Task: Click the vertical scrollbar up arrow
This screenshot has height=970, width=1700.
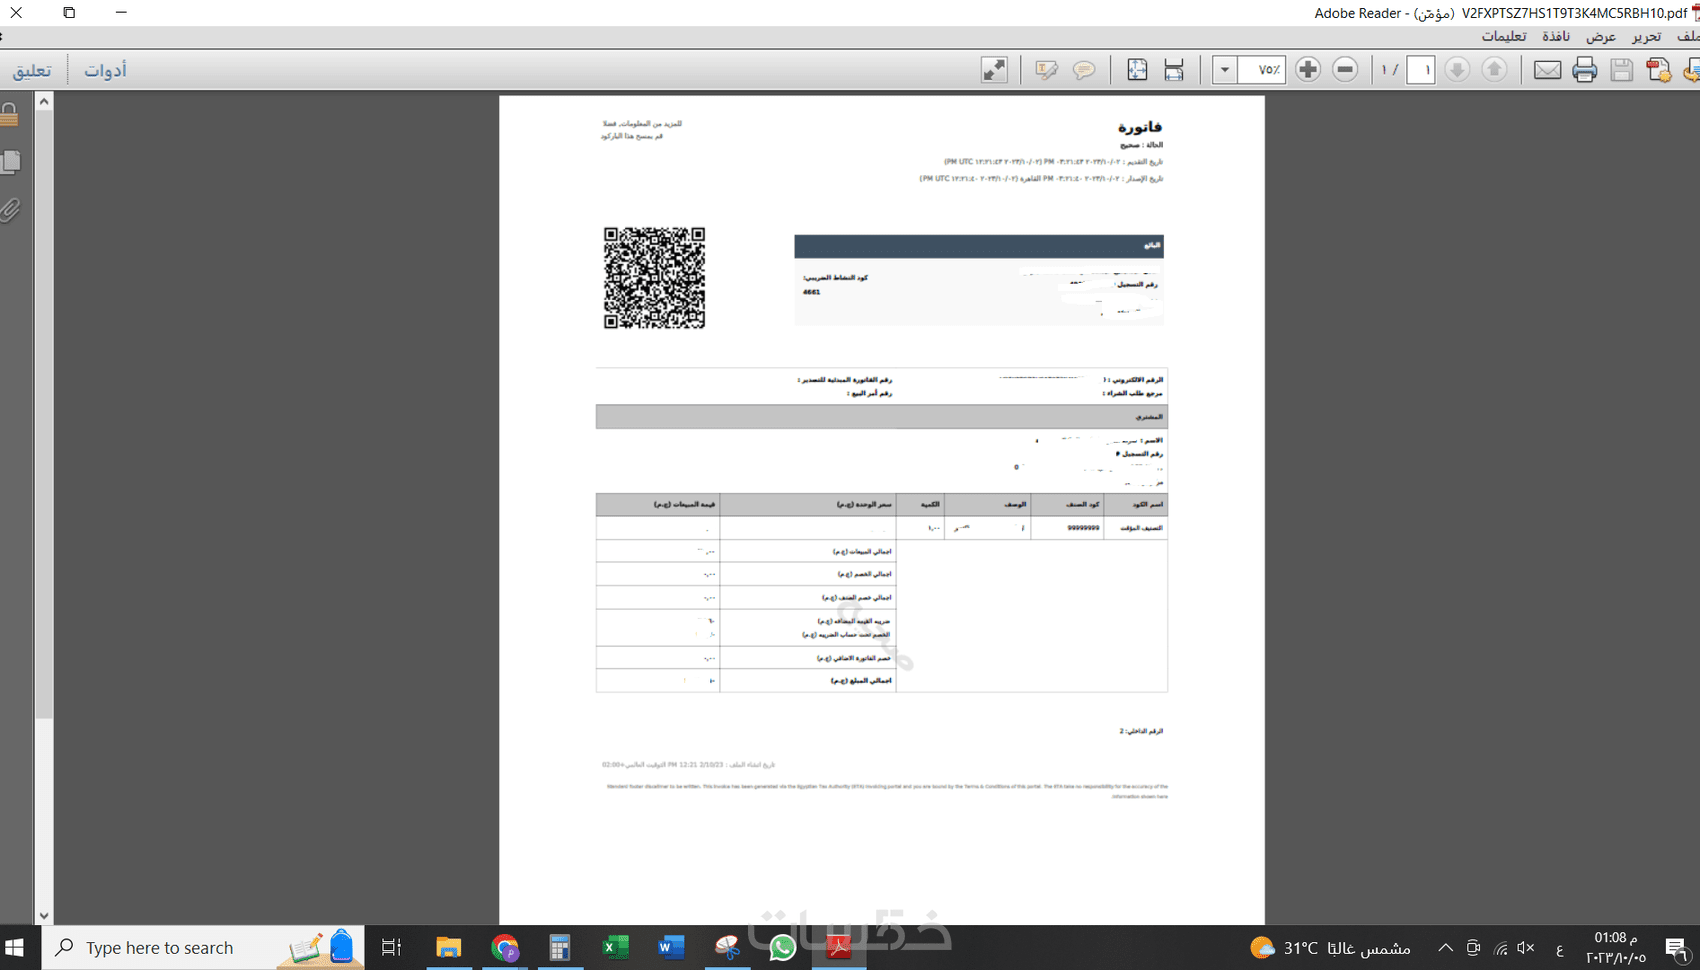Action: [44, 101]
